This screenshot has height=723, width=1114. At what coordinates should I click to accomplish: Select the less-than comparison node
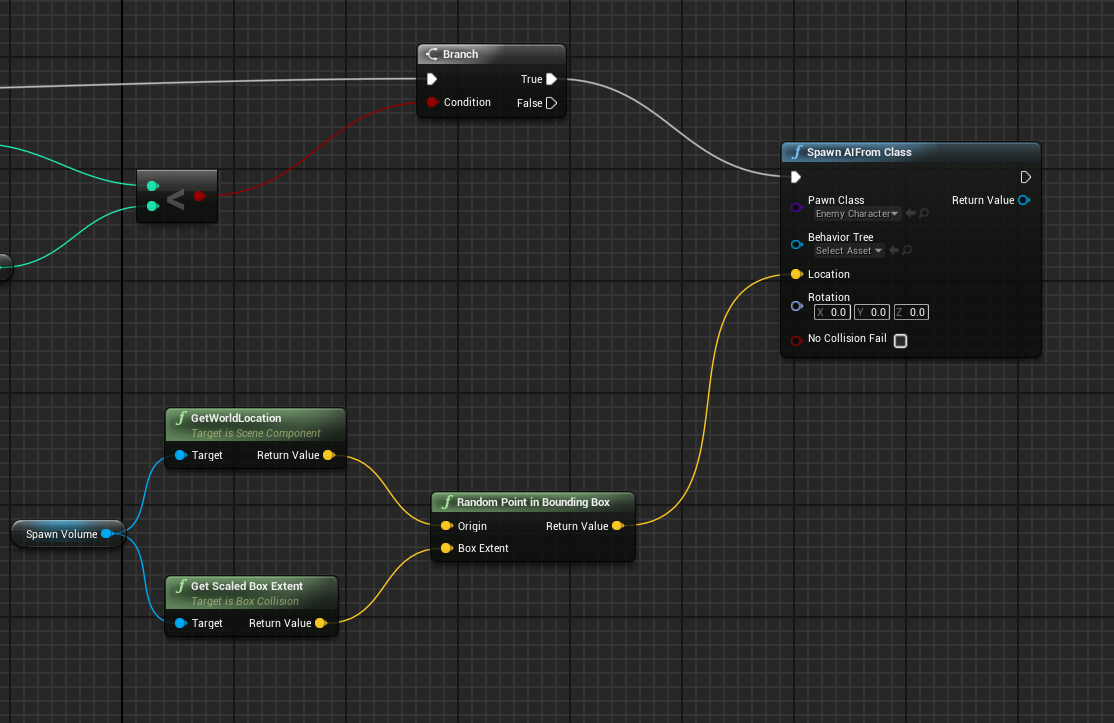176,196
